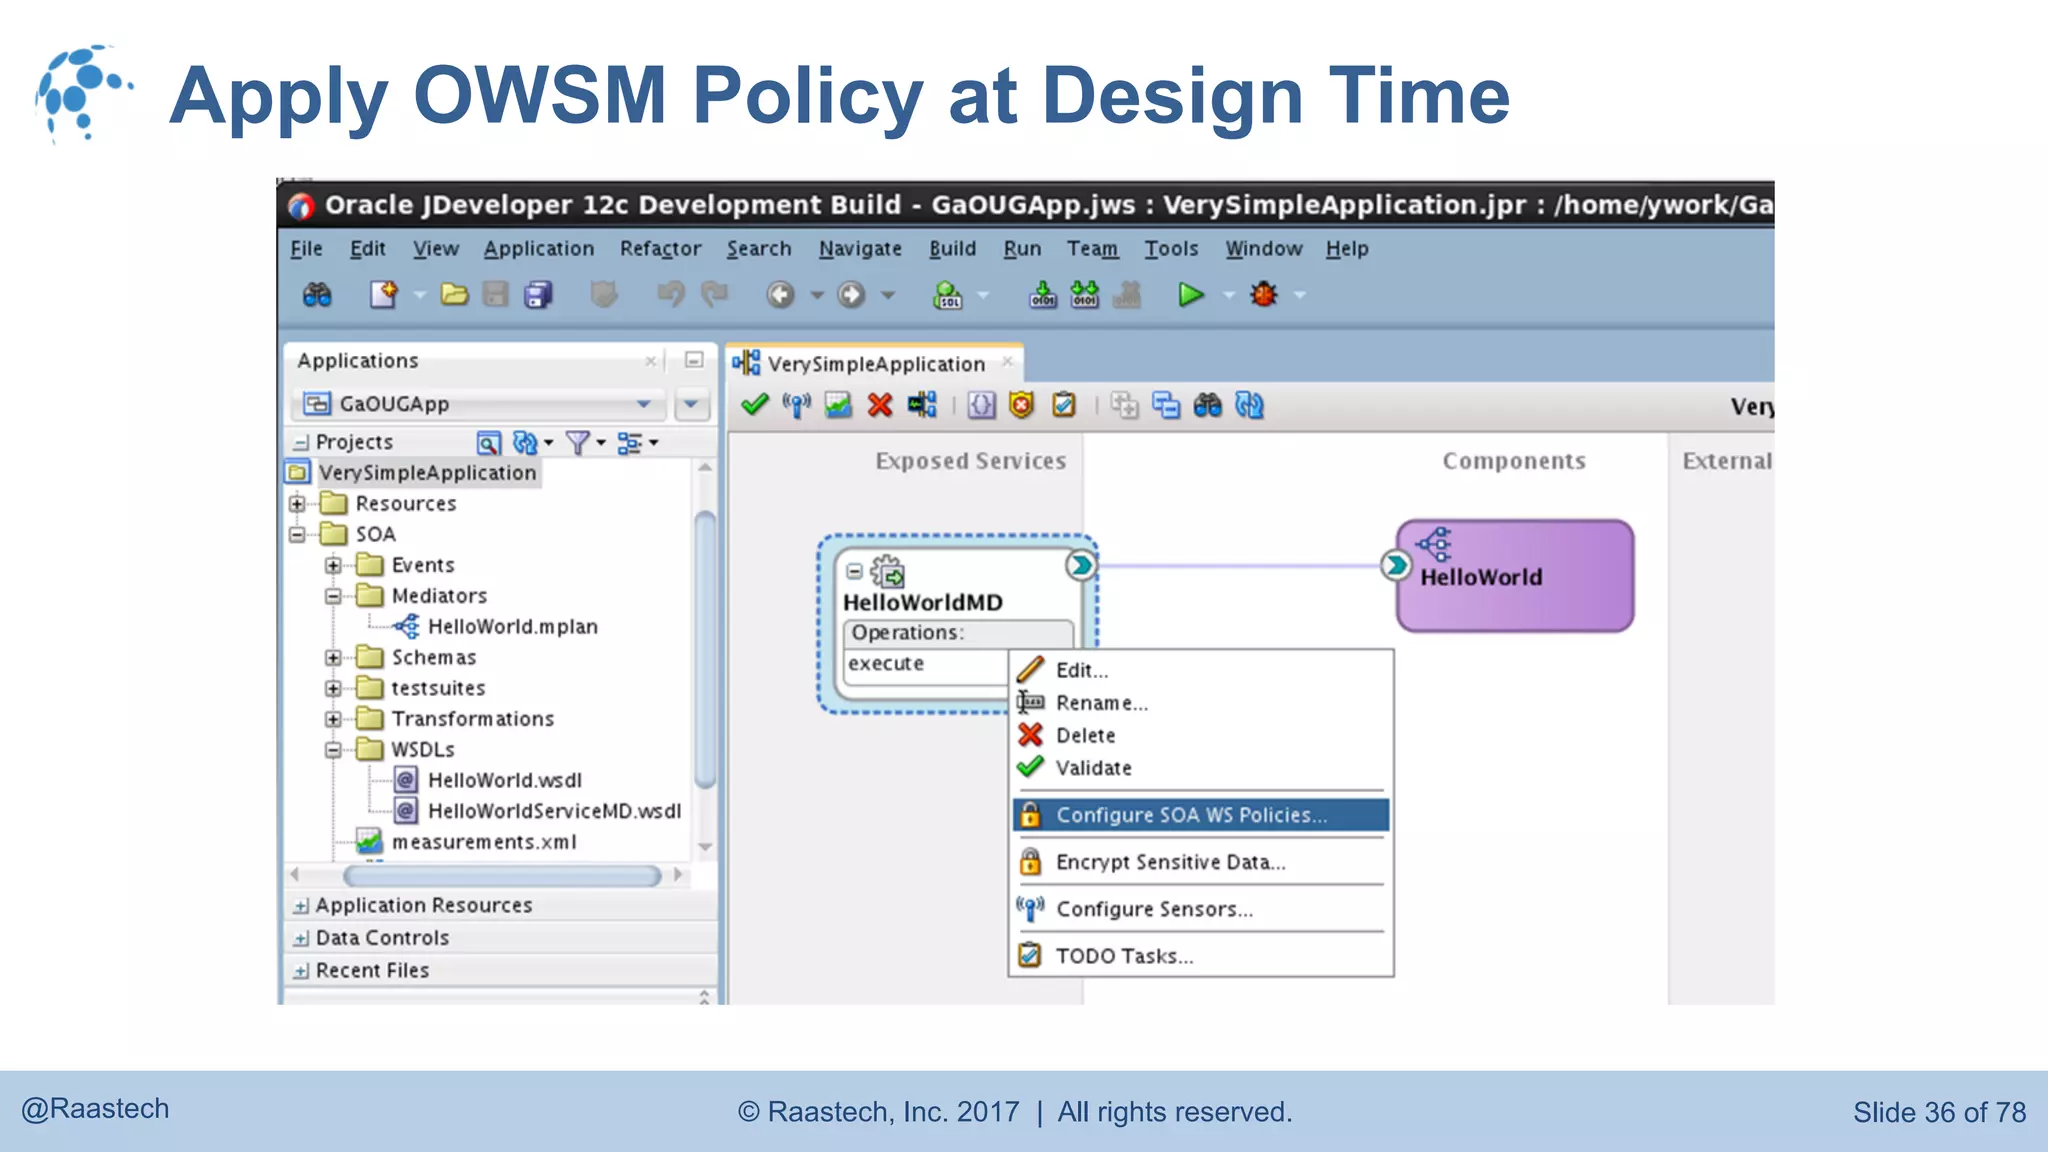
Task: Open the File menu
Action: [x=306, y=248]
